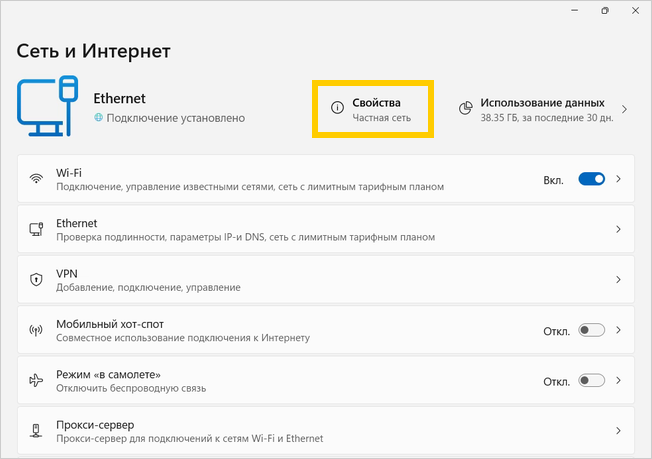Viewport: 652px width, 459px height.
Task: Open Использование данных details
Action: (x=542, y=109)
